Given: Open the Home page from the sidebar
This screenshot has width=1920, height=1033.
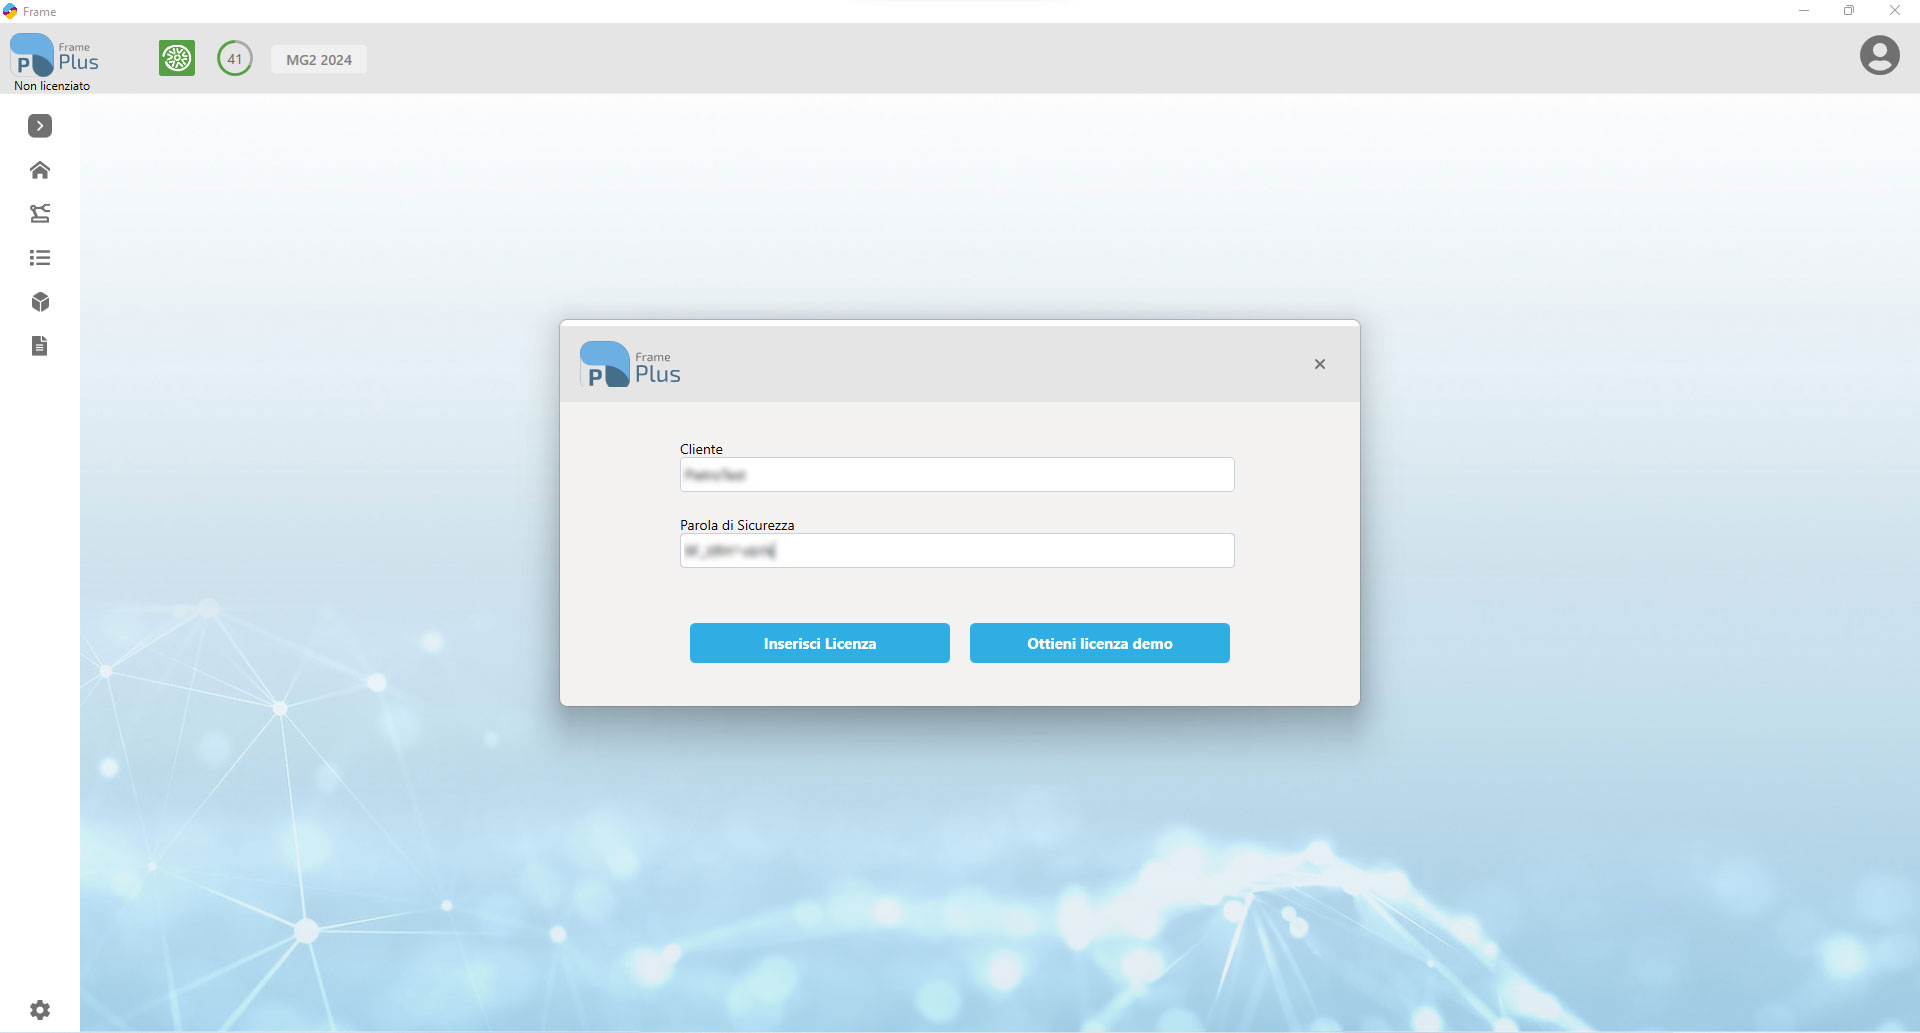Looking at the screenshot, I should (x=40, y=170).
